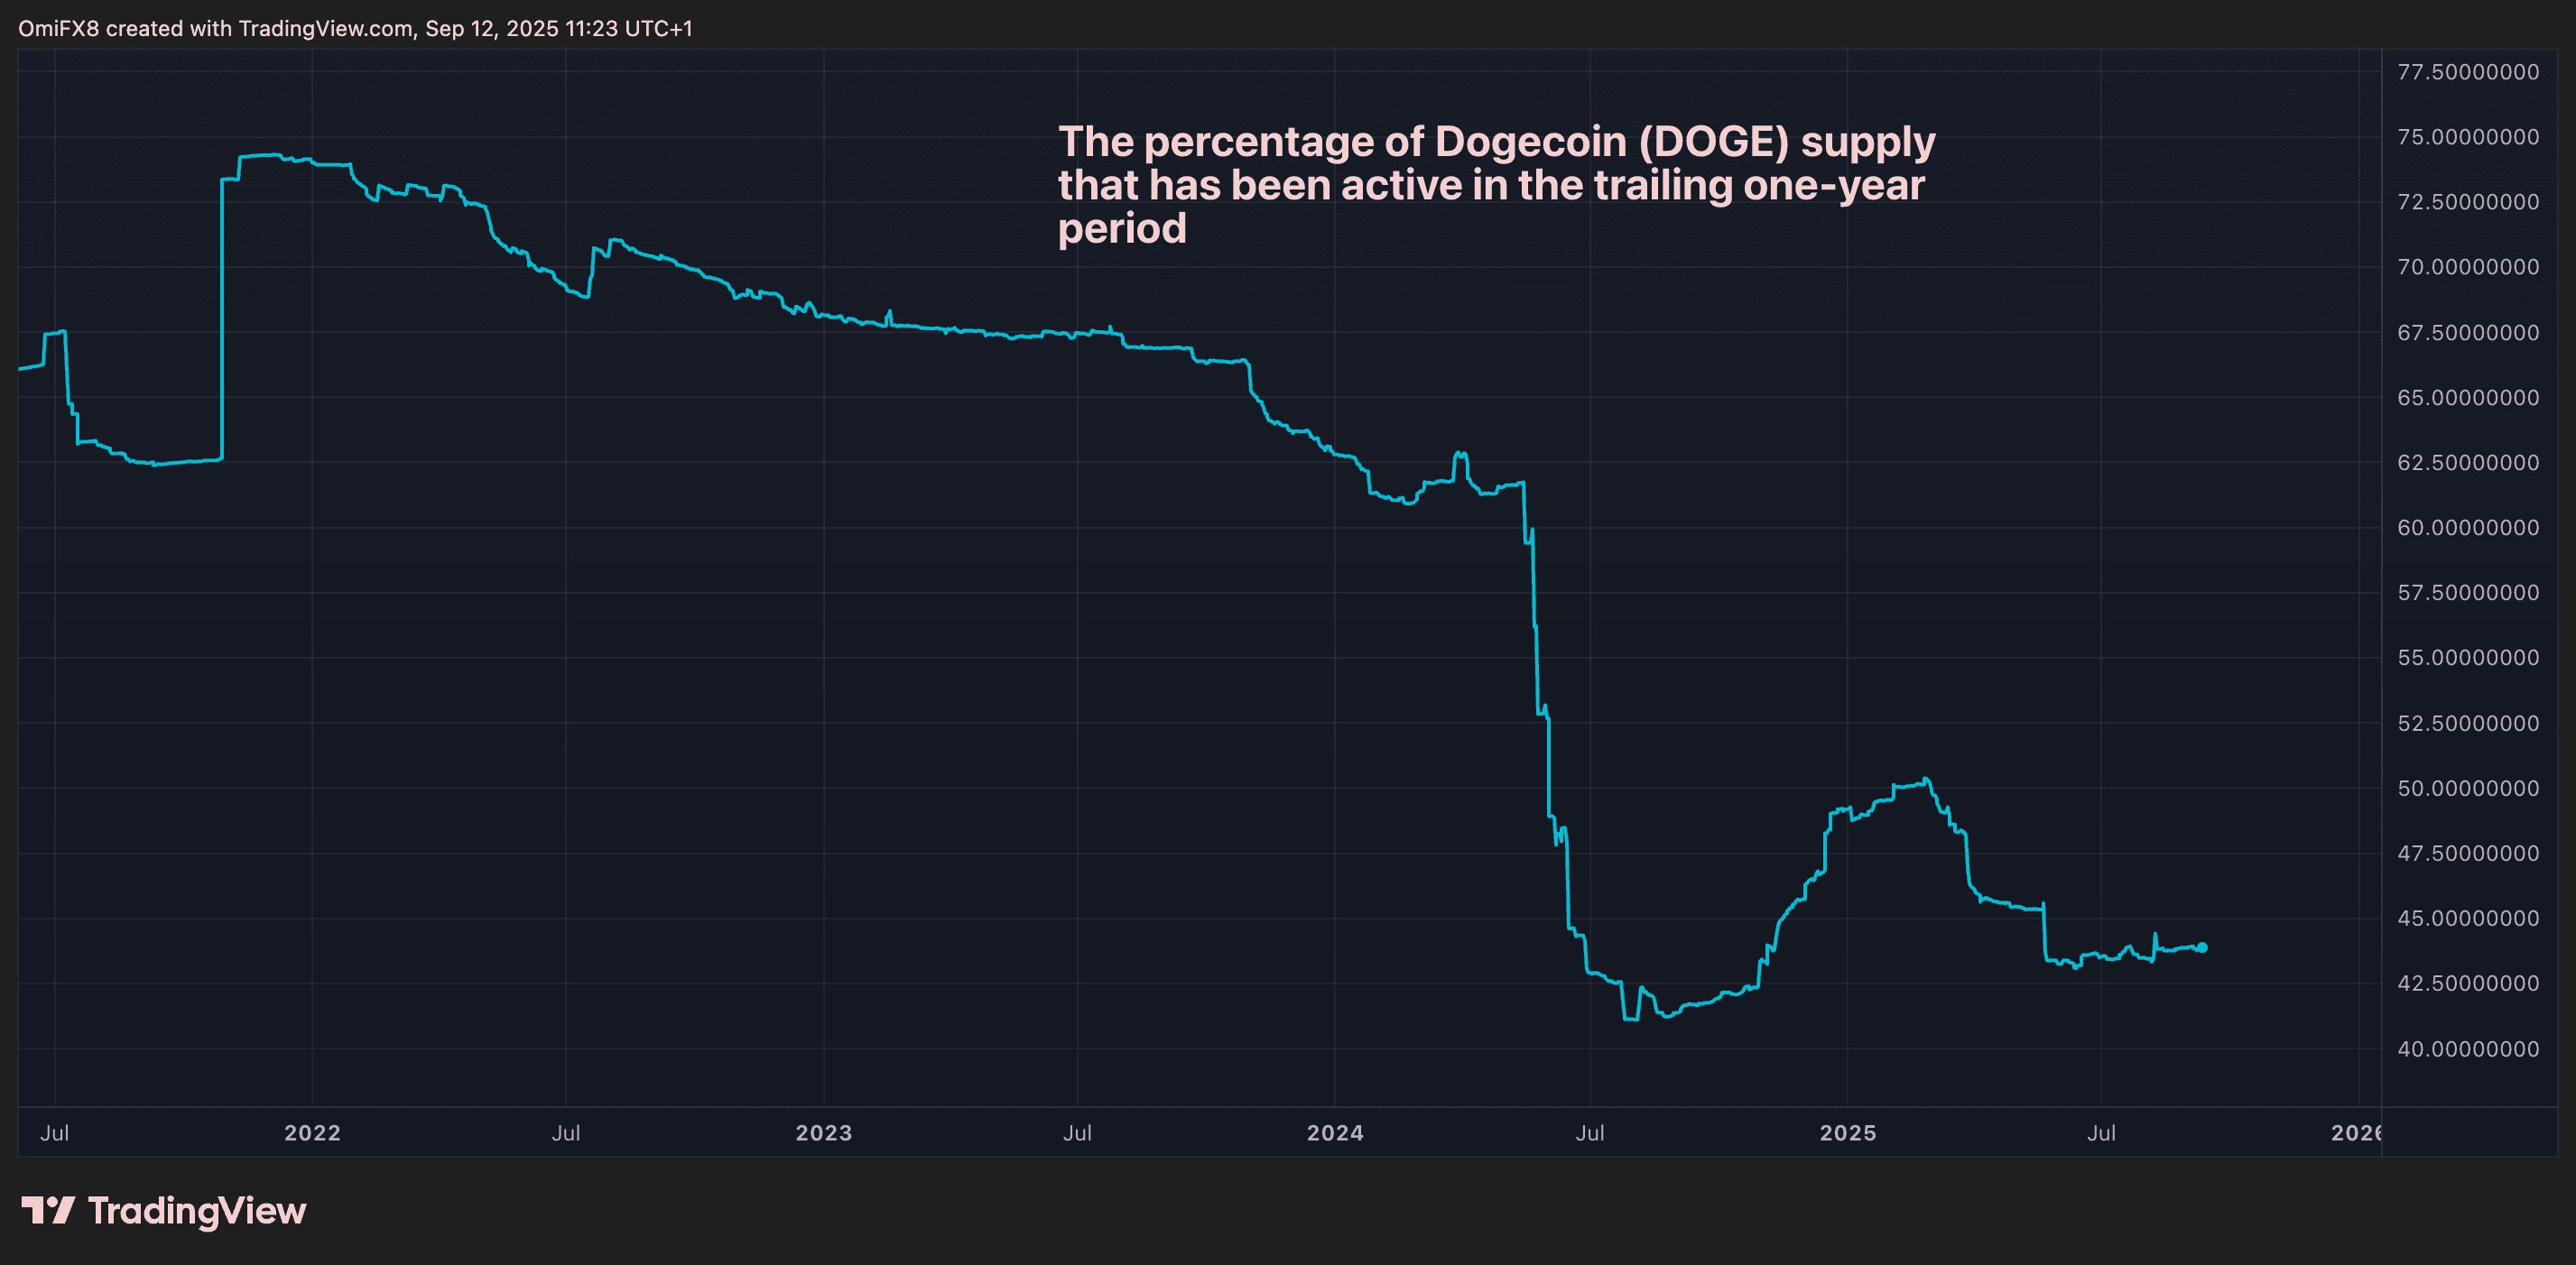The height and width of the screenshot is (1265, 2576).
Task: Click the Jul label between 2024 and 2025
Action: point(1590,1133)
